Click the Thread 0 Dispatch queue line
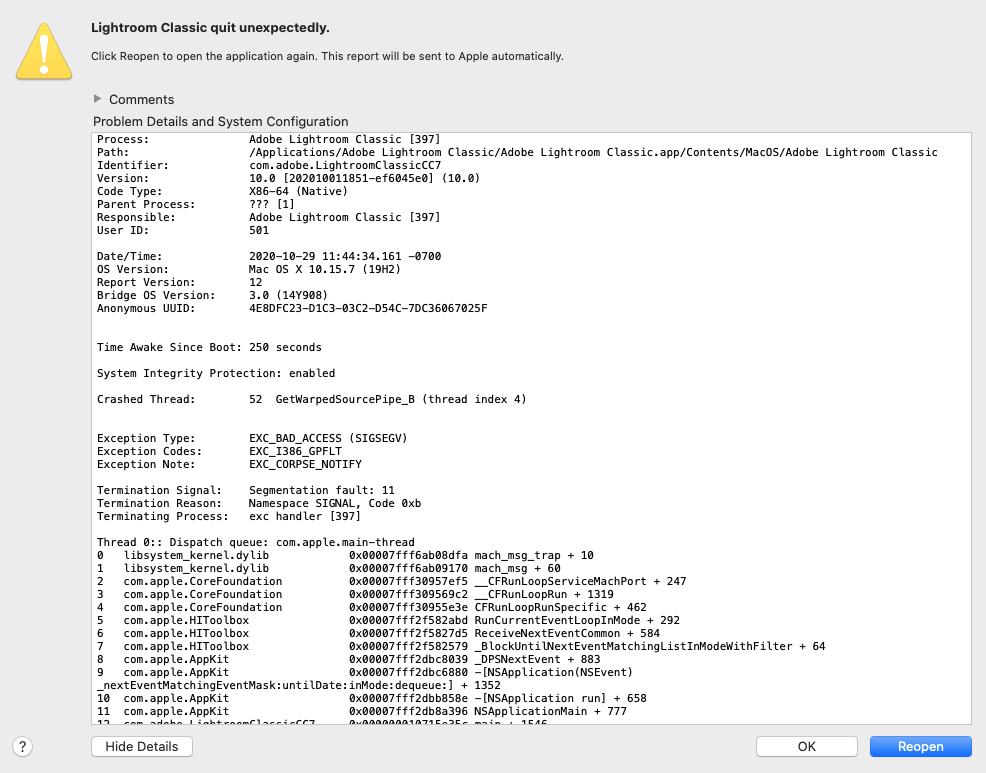Image resolution: width=986 pixels, height=773 pixels. click(x=250, y=542)
